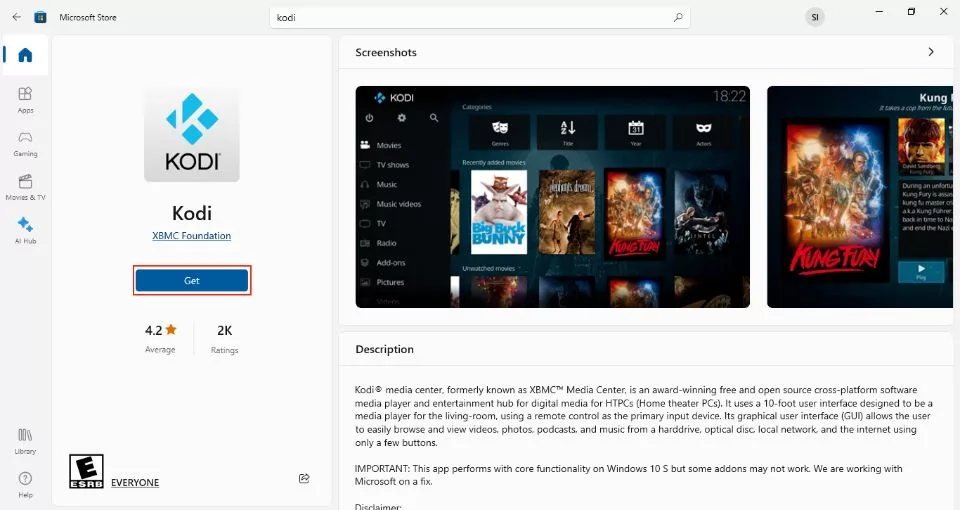Viewport: 960px width, 510px height.
Task: Minimize the Microsoft Store window
Action: (879, 12)
